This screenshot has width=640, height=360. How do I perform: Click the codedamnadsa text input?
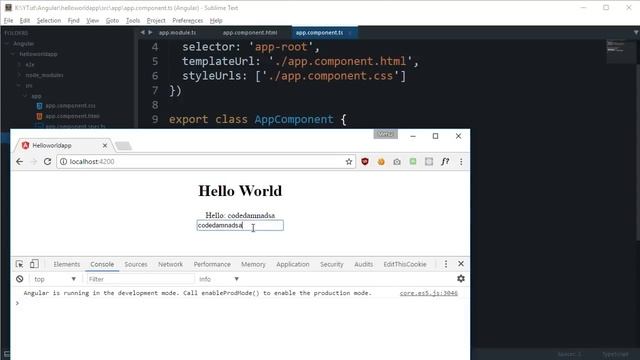coord(240,225)
